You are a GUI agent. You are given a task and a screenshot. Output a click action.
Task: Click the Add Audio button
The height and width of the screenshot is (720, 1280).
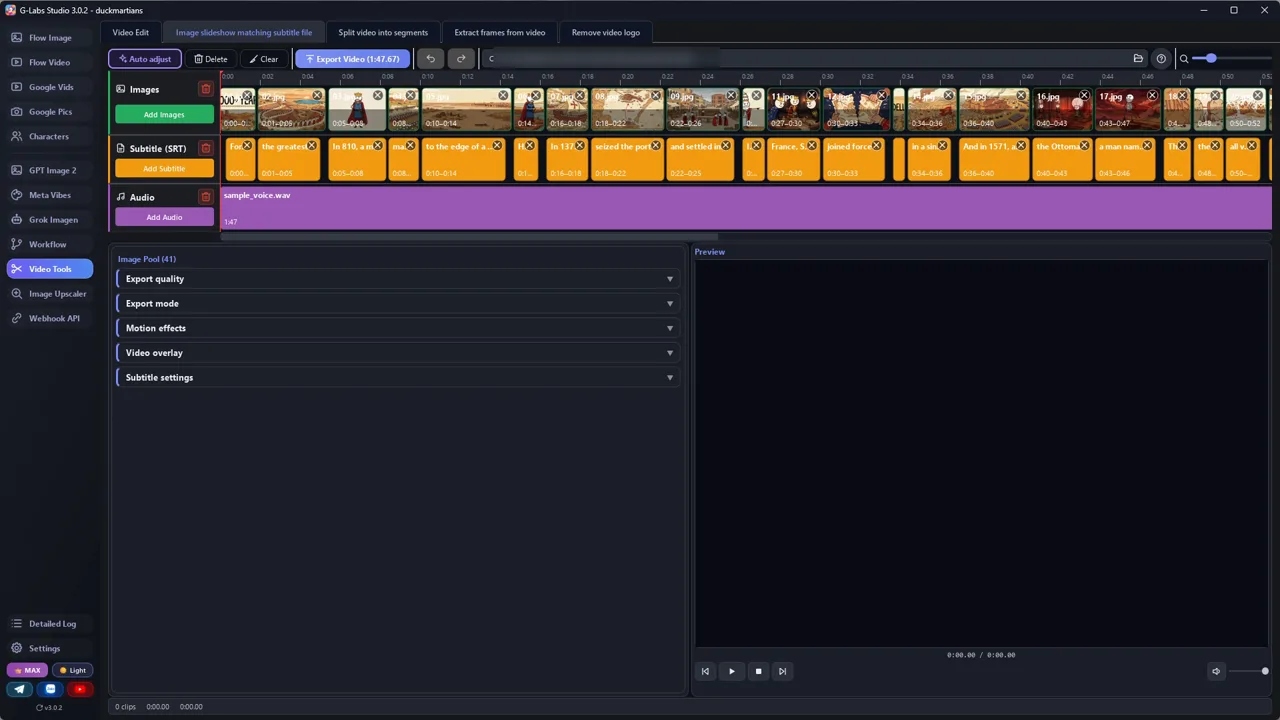[164, 217]
